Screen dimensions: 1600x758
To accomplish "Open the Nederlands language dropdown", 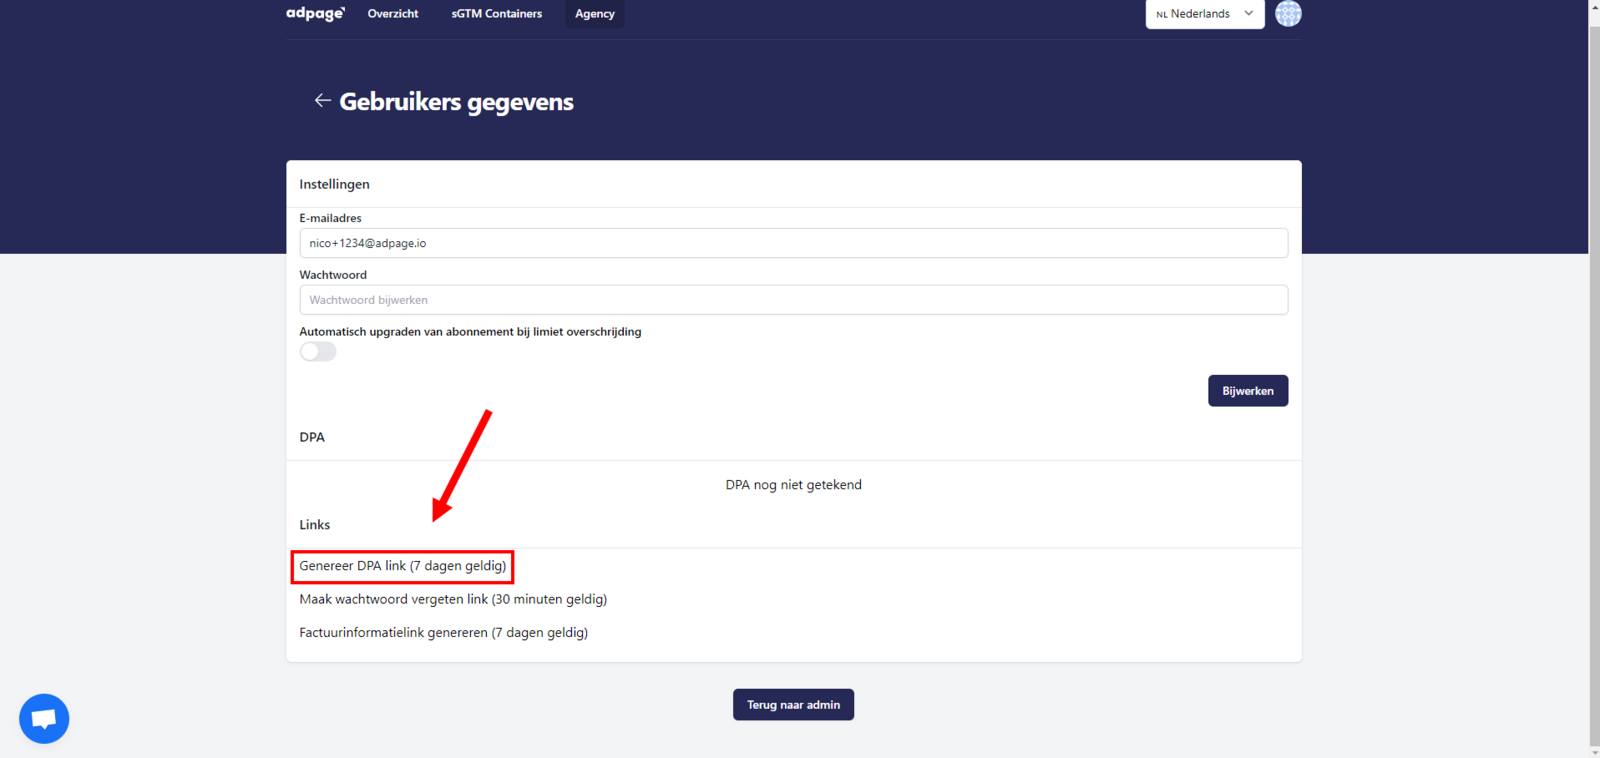I will [x=1199, y=14].
